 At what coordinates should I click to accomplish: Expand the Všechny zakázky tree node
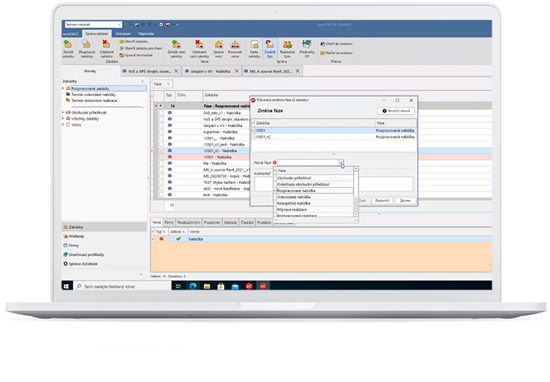pos(63,119)
